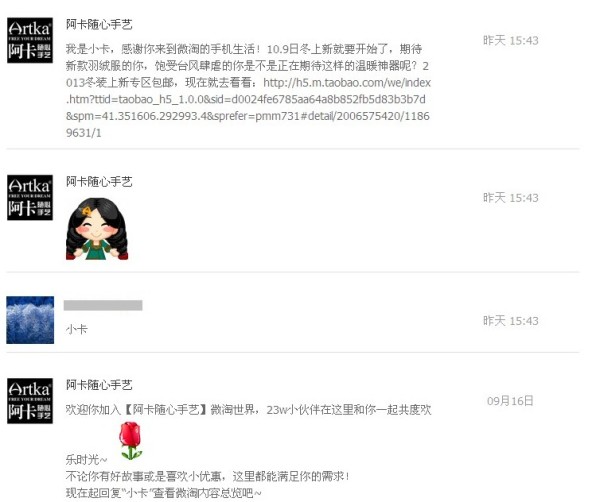The width and height of the screenshot is (600, 502).
Task: Click the line 现在起回复"小卡"查看微淘内容总览吧
Action: click(x=164, y=493)
